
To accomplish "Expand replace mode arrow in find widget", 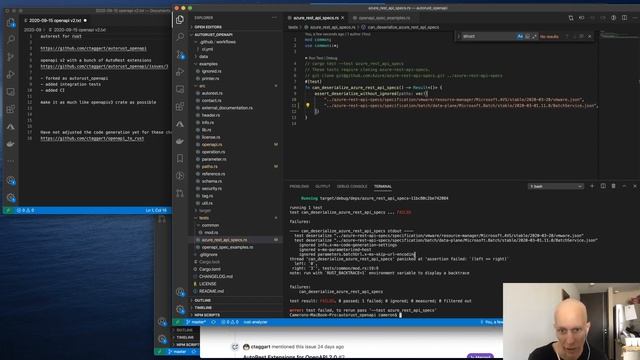I will [458, 36].
